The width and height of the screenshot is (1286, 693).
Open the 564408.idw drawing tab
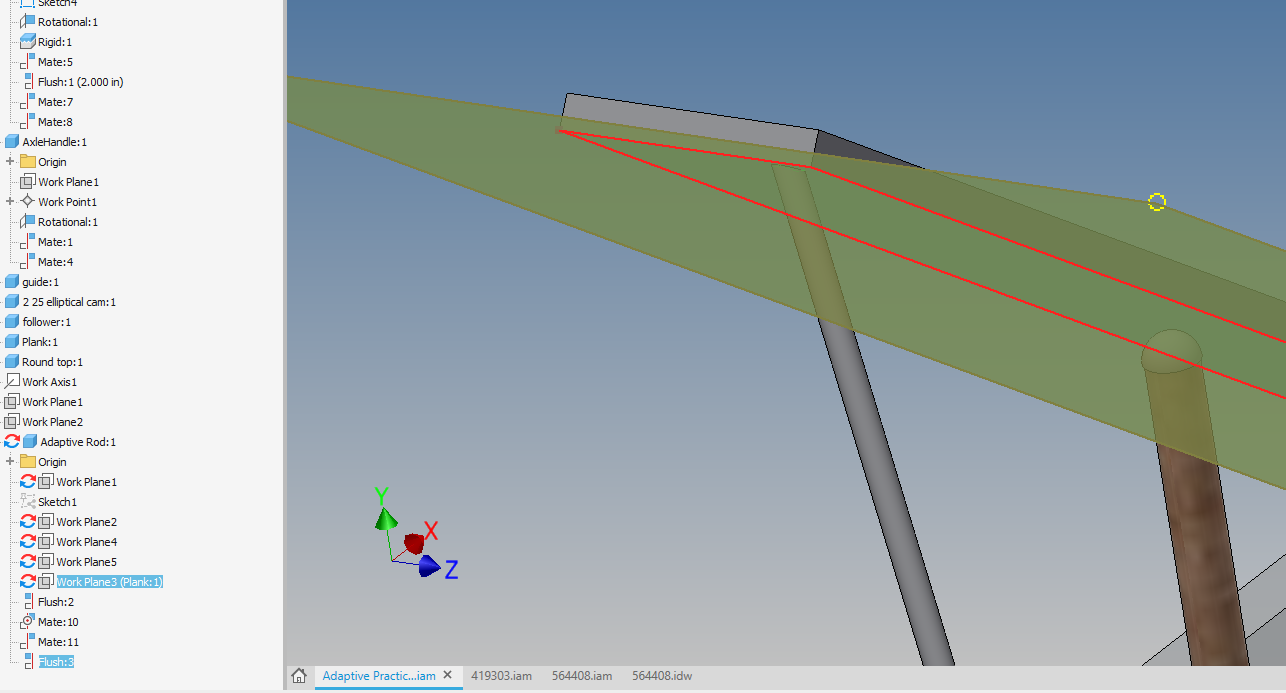661,675
